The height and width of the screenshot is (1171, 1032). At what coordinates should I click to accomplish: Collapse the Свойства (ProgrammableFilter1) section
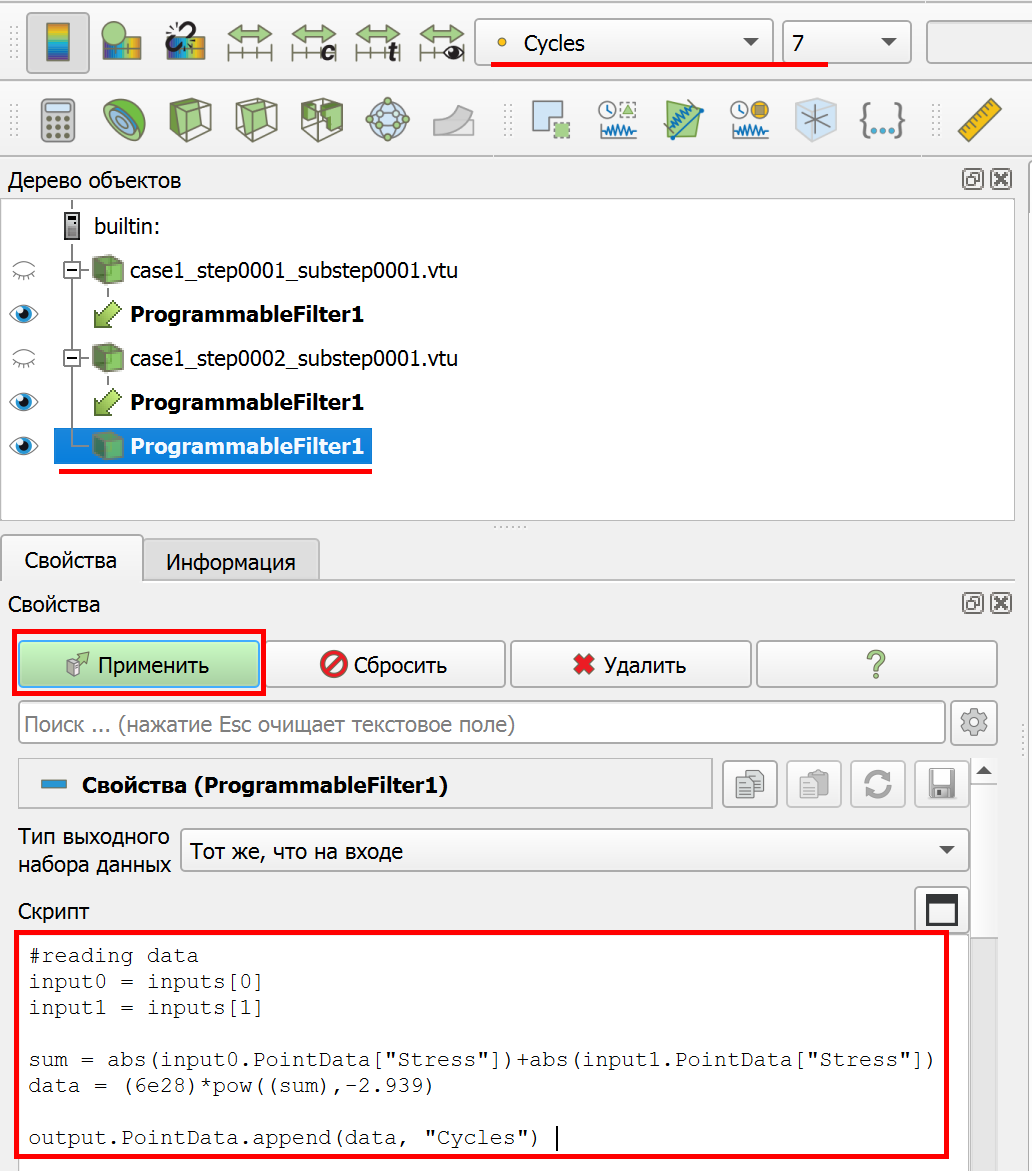point(54,784)
